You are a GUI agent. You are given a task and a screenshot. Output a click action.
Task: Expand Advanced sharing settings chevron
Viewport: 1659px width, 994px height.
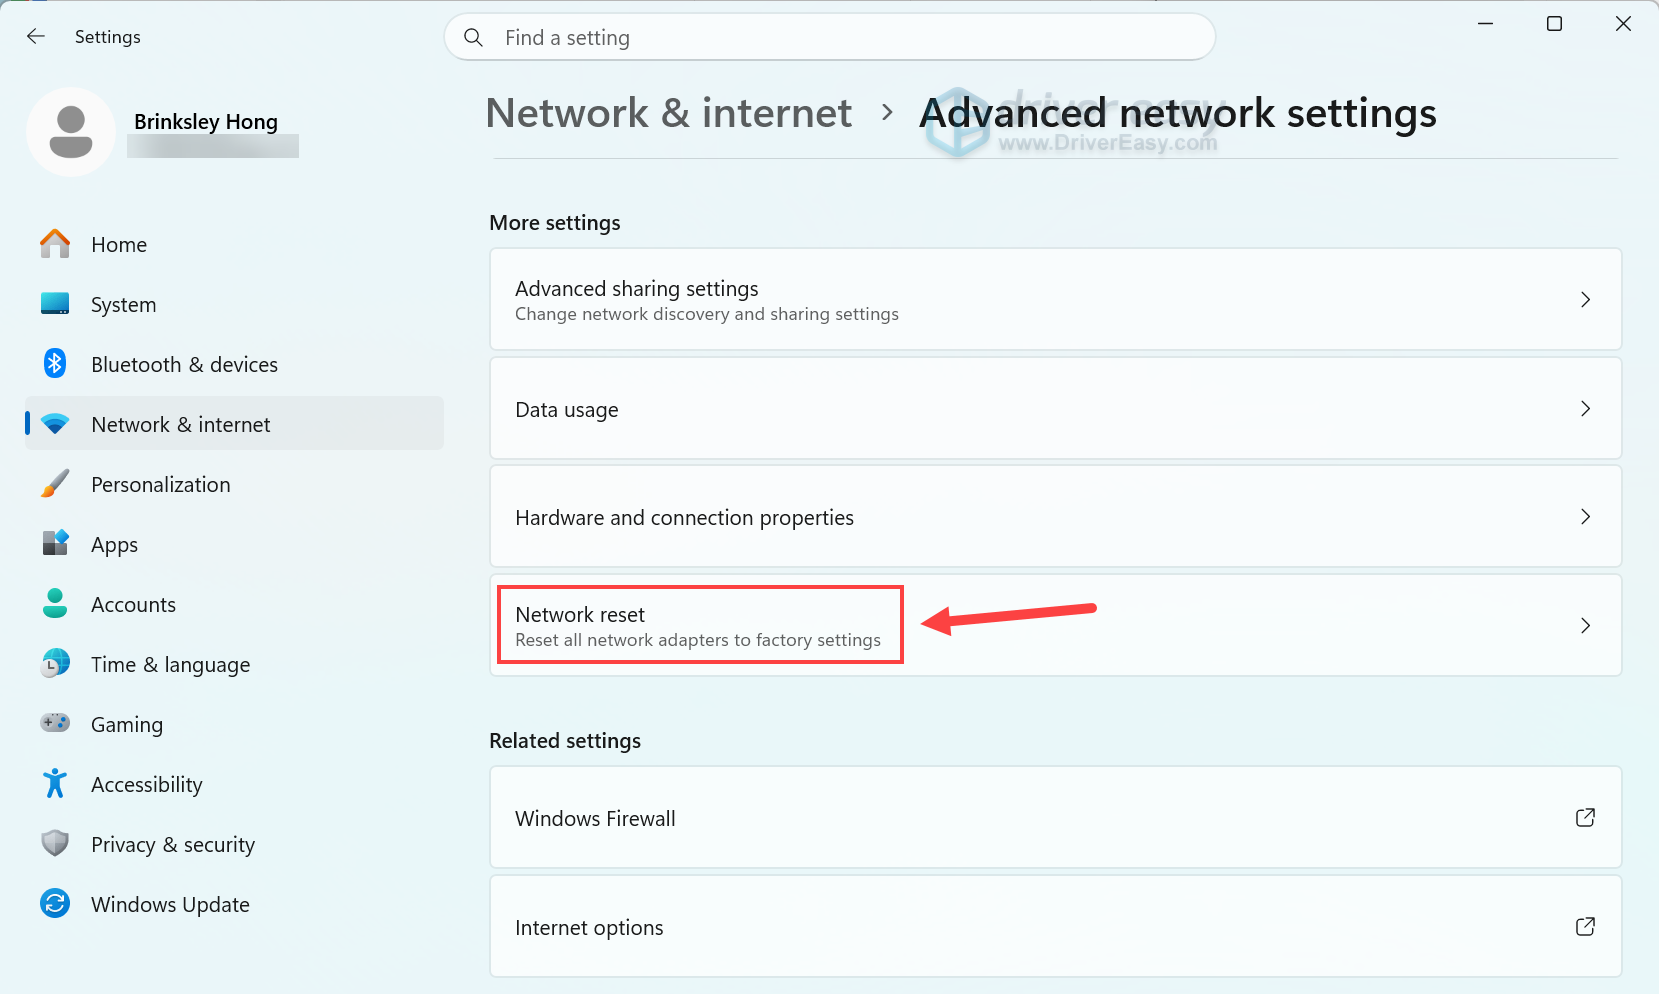1585,300
